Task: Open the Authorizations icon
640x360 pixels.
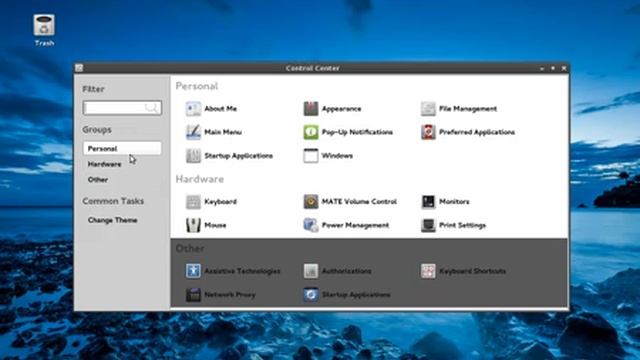Action: coord(311,271)
